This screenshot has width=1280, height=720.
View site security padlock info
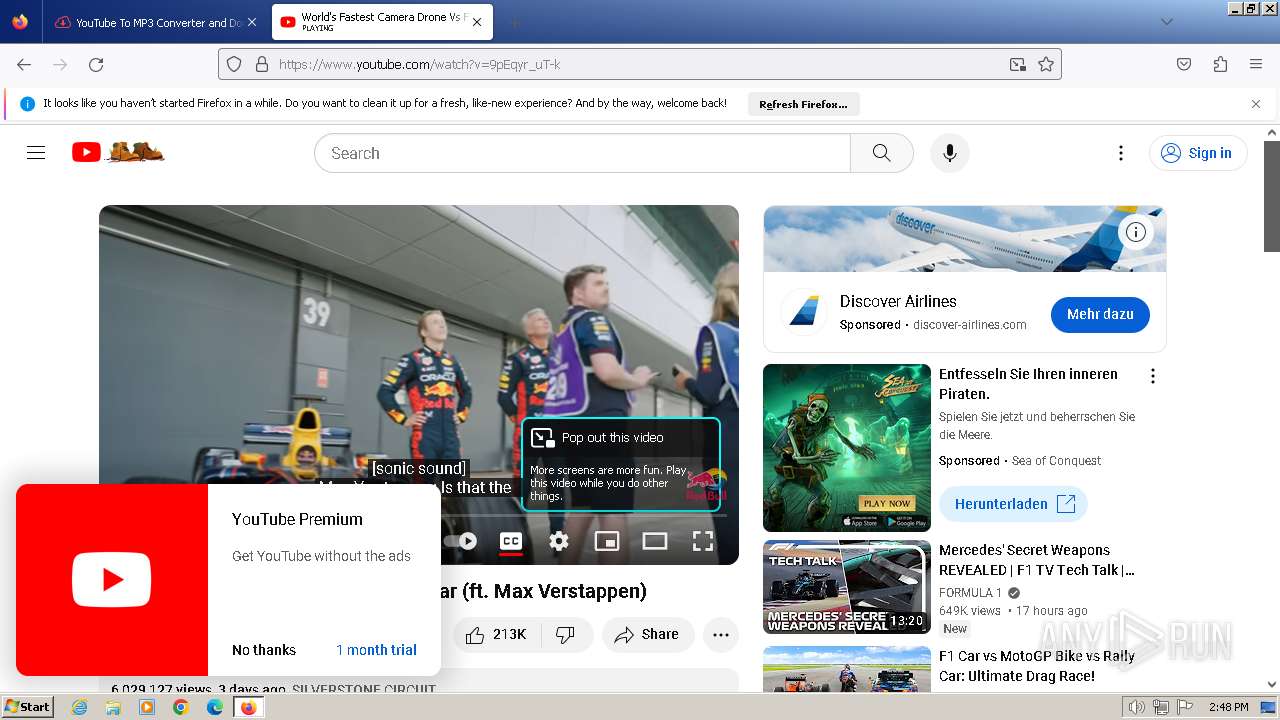pos(262,64)
